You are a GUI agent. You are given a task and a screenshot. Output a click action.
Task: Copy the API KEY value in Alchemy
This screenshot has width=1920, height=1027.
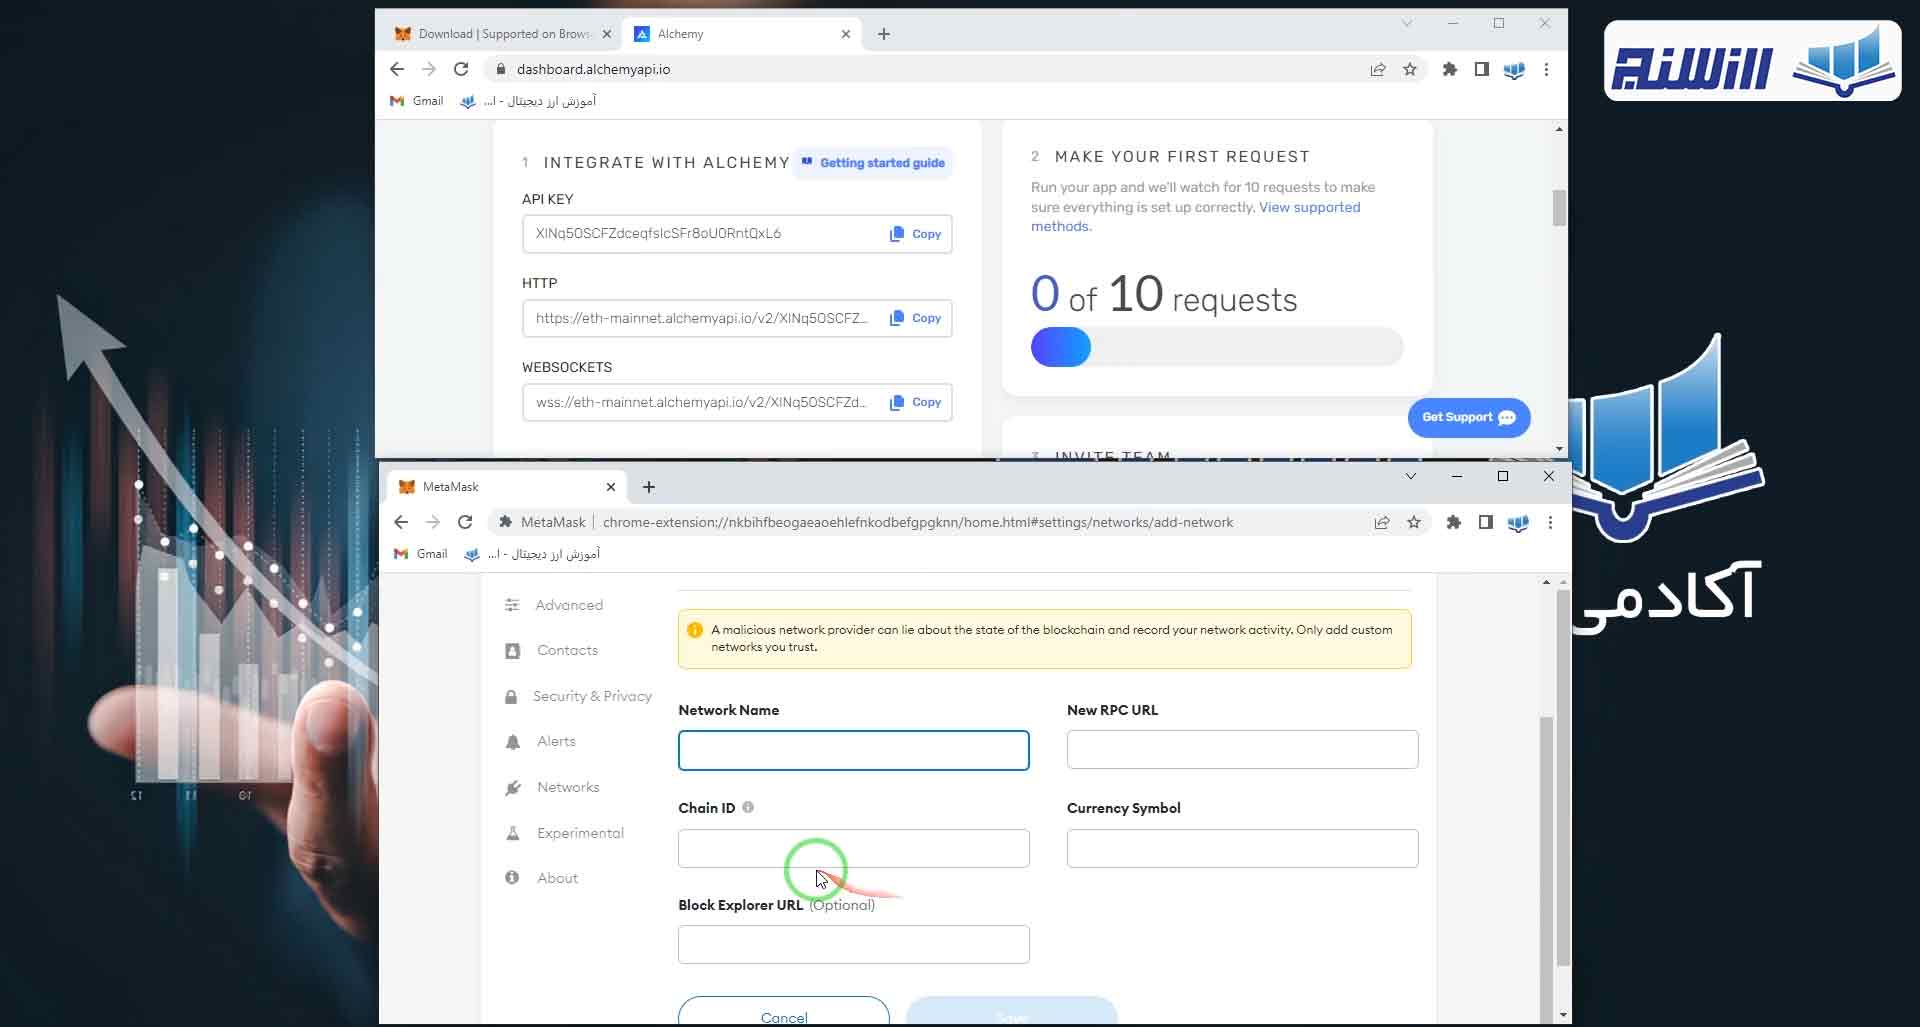click(915, 234)
